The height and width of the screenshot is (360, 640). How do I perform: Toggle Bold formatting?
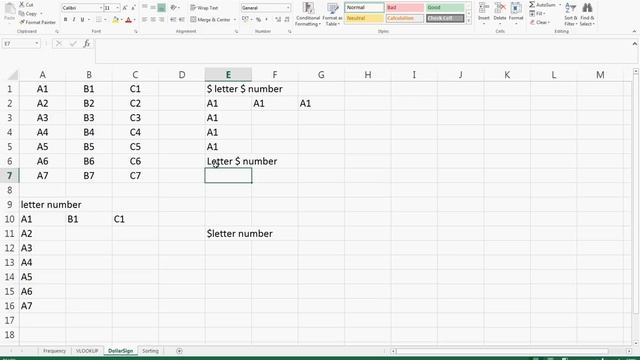click(65, 20)
